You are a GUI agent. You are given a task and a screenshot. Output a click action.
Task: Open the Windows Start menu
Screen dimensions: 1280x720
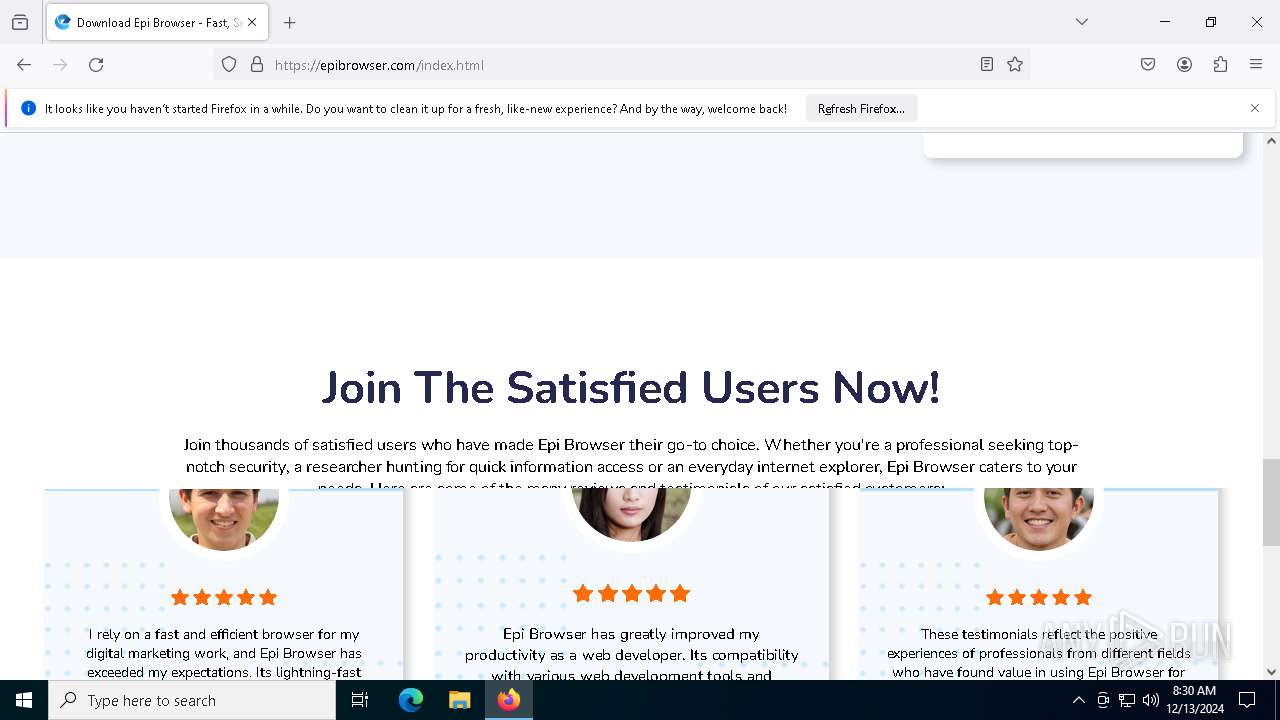coord(24,700)
